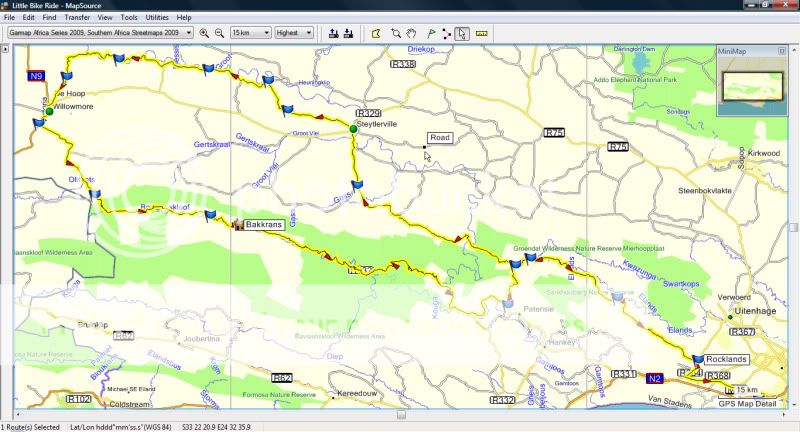Click the R367 road shield near Uitenhage
This screenshot has width=800, height=432.
[742, 332]
